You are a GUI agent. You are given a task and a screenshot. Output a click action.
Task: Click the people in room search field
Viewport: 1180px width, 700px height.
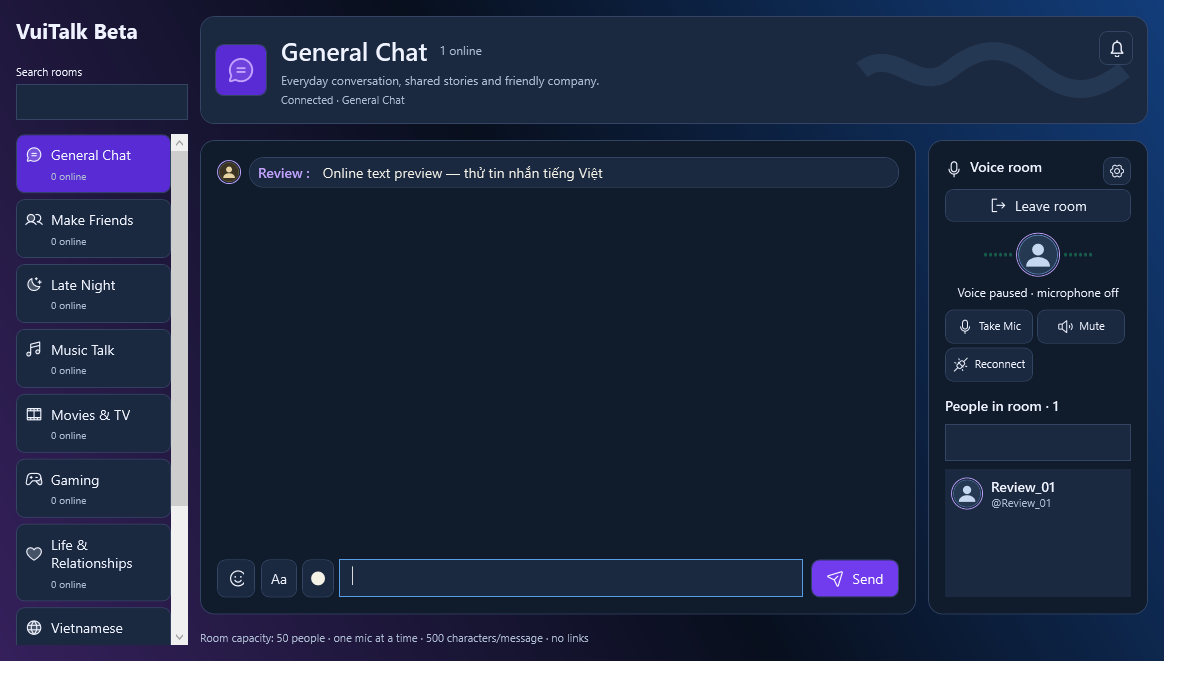pyautogui.click(x=1038, y=443)
